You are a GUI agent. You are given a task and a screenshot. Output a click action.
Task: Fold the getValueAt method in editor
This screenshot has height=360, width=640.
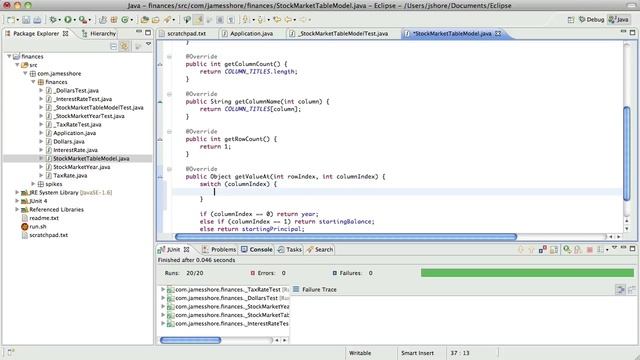click(x=169, y=169)
